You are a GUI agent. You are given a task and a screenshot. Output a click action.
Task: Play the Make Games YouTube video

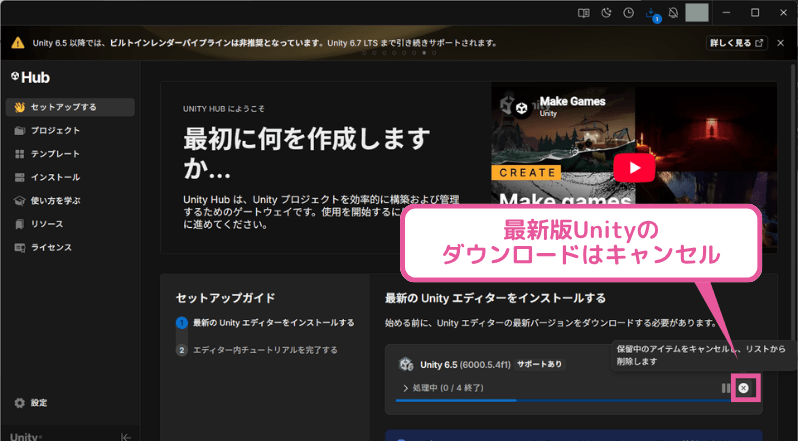pyautogui.click(x=634, y=167)
